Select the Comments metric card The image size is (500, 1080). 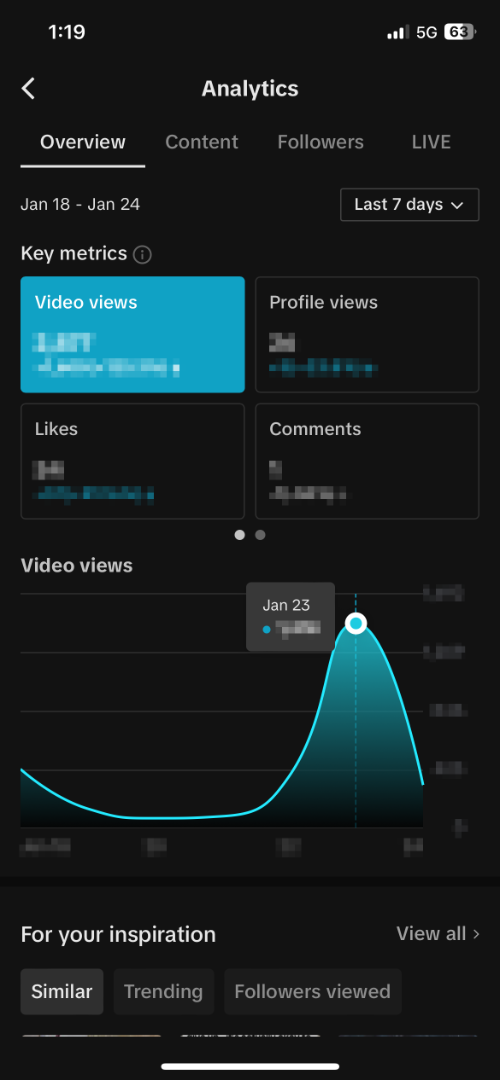point(367,461)
